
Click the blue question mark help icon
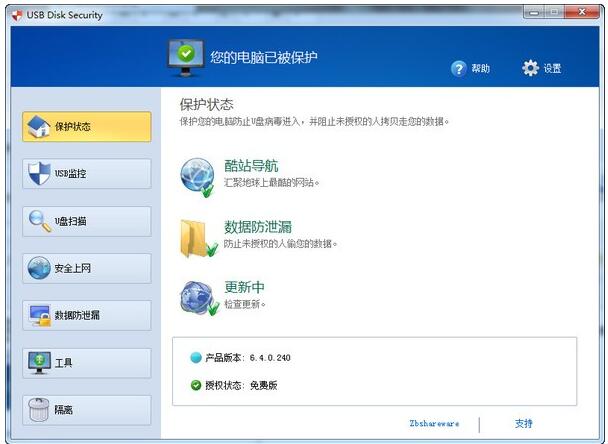(459, 69)
